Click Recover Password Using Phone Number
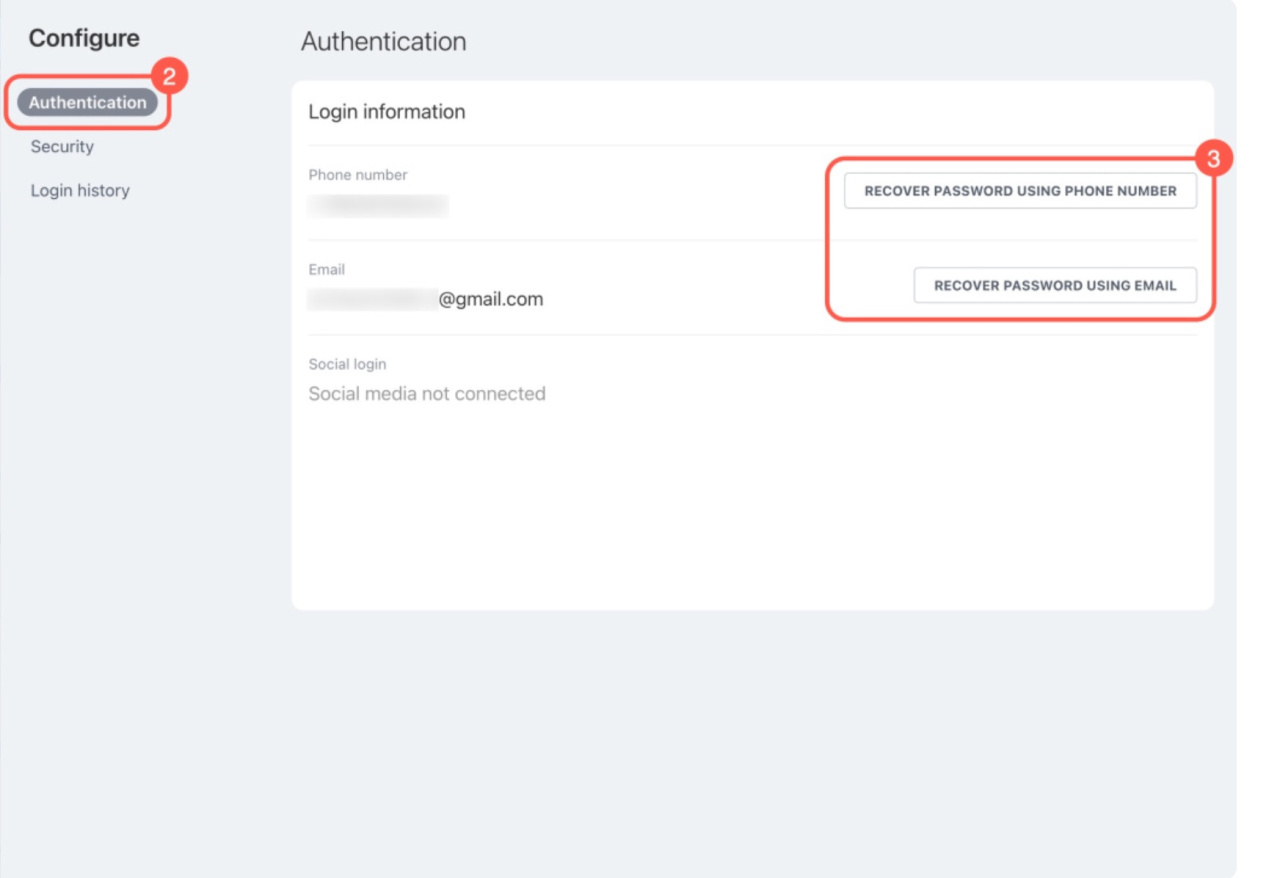This screenshot has width=1280, height=878. click(x=1020, y=191)
